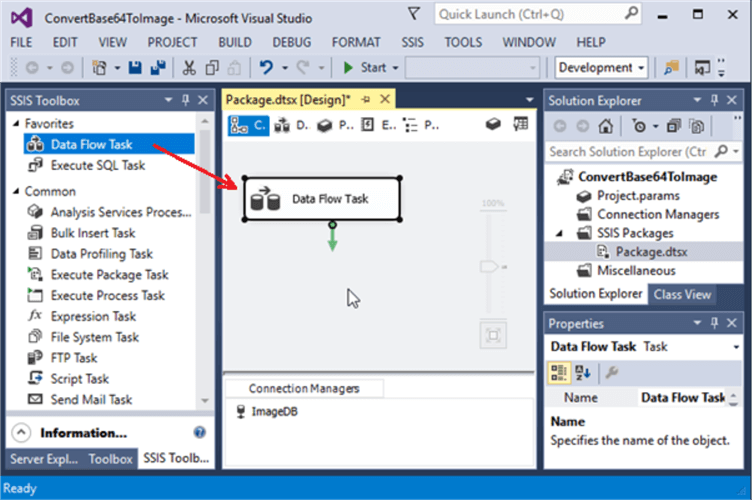
Task: Click the zoom slider handle in designer
Action: point(489,267)
